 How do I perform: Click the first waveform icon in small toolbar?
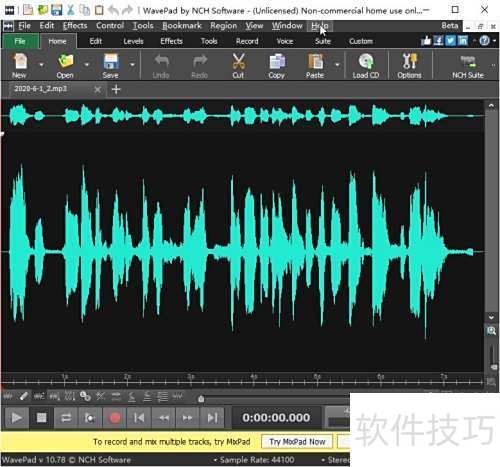point(8,396)
